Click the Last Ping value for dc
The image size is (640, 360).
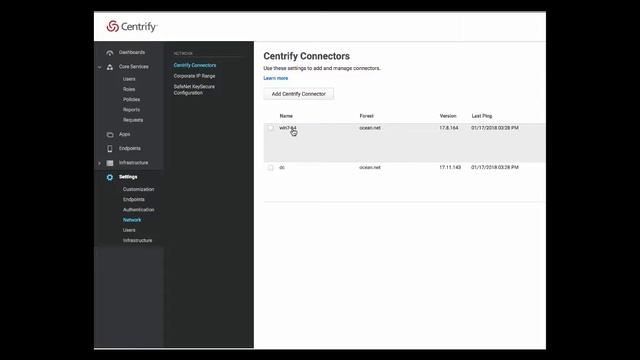495,167
